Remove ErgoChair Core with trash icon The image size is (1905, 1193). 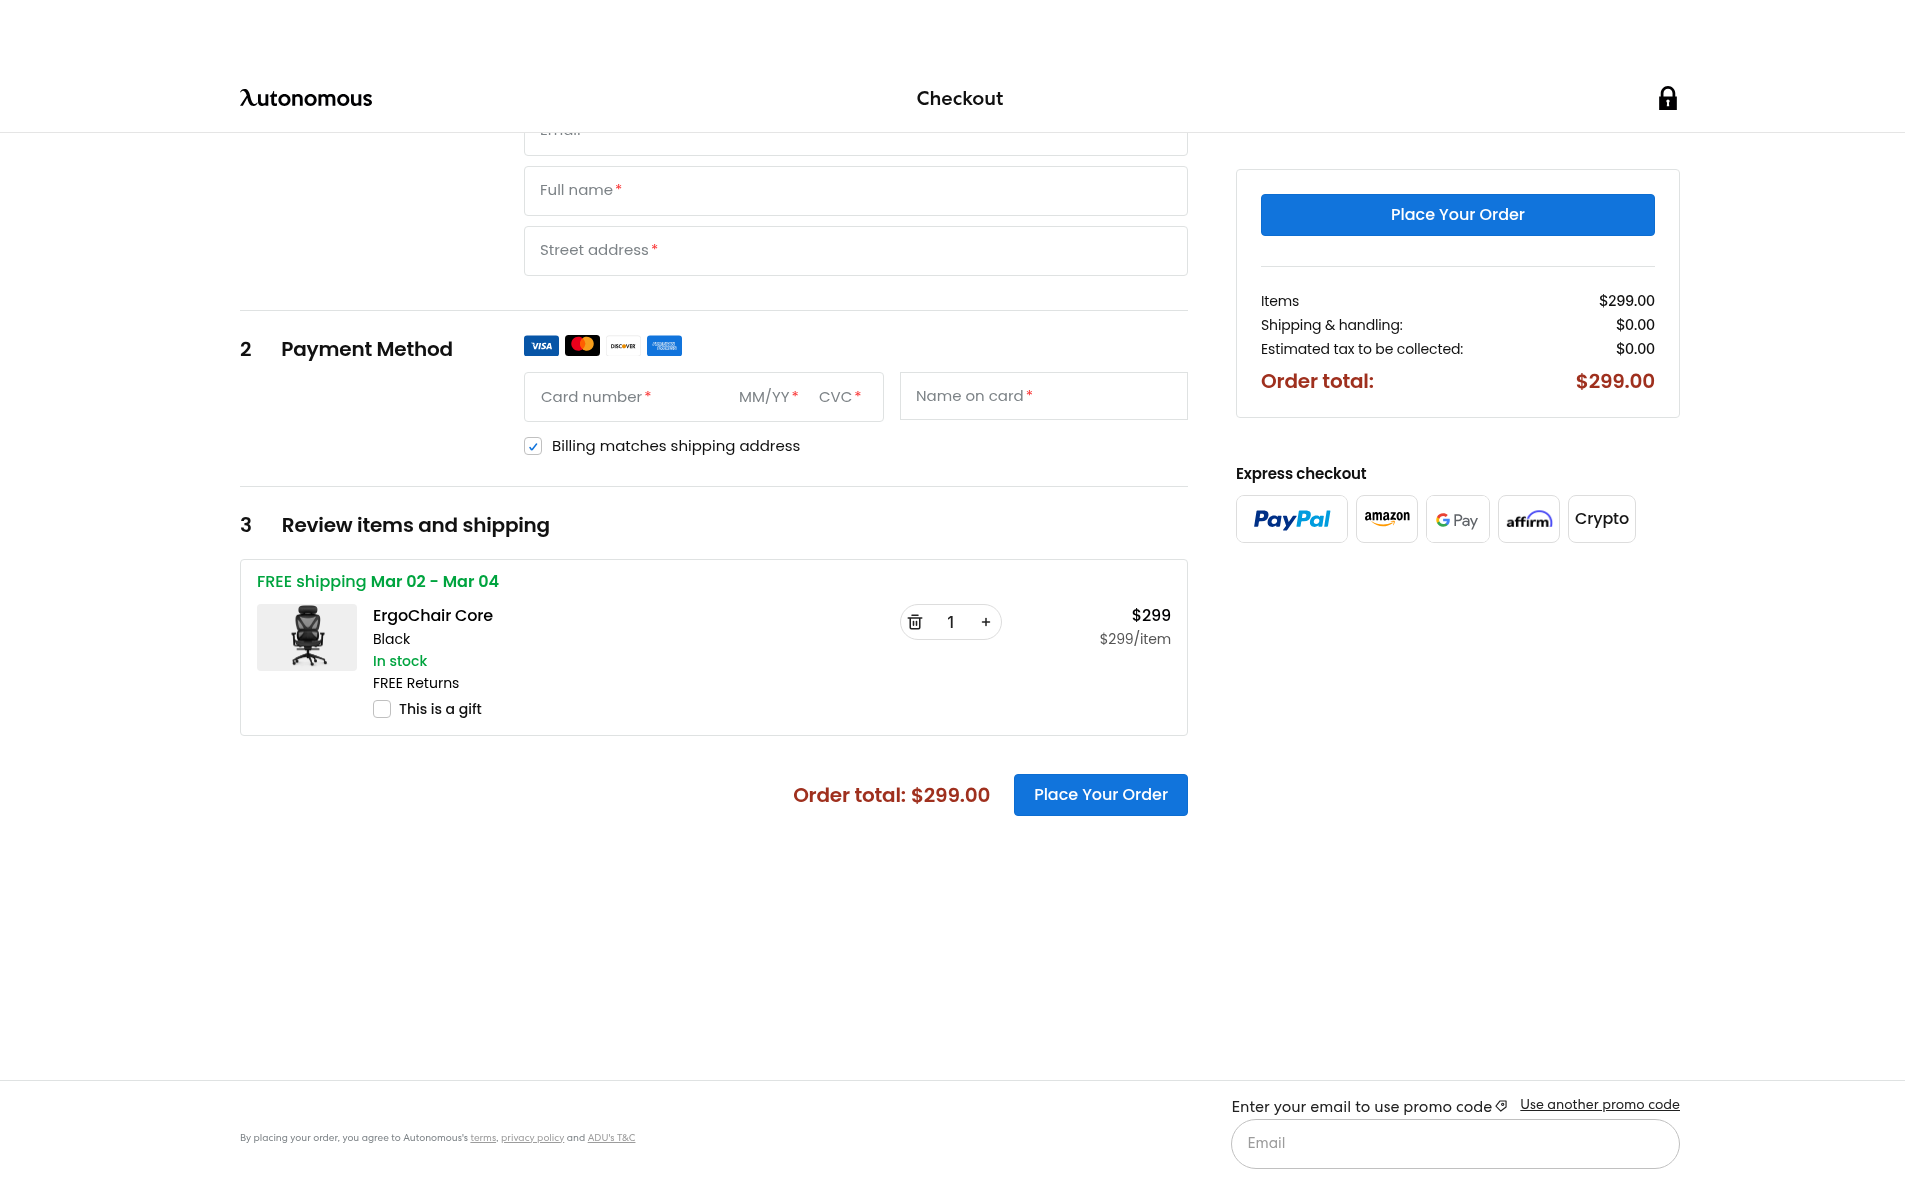point(915,622)
